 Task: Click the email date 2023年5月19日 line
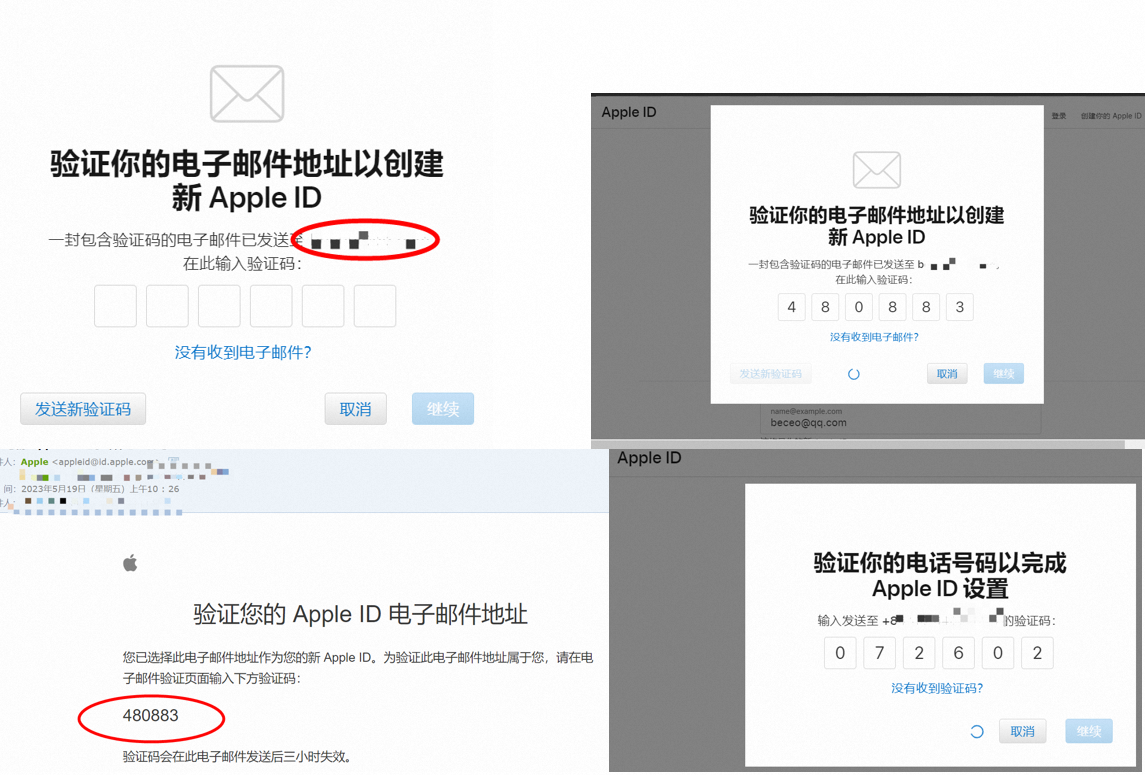[100, 489]
